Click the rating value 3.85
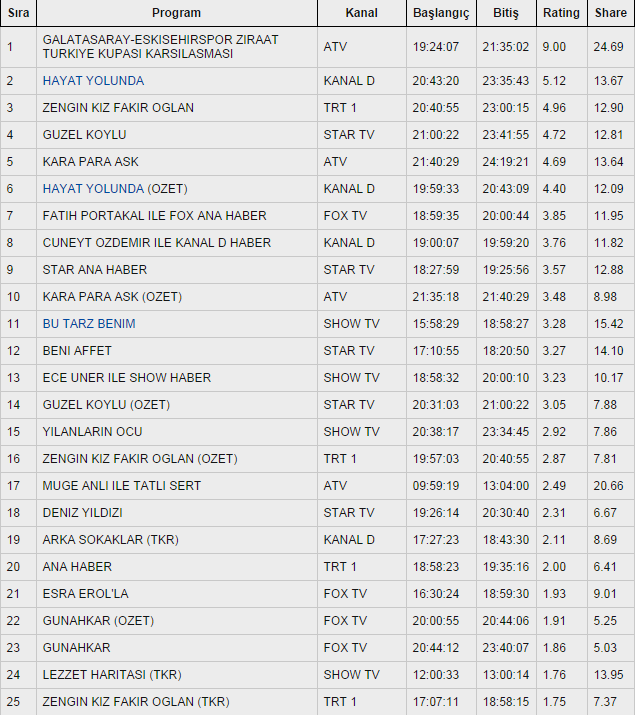This screenshot has height=715, width=635. [x=554, y=216]
